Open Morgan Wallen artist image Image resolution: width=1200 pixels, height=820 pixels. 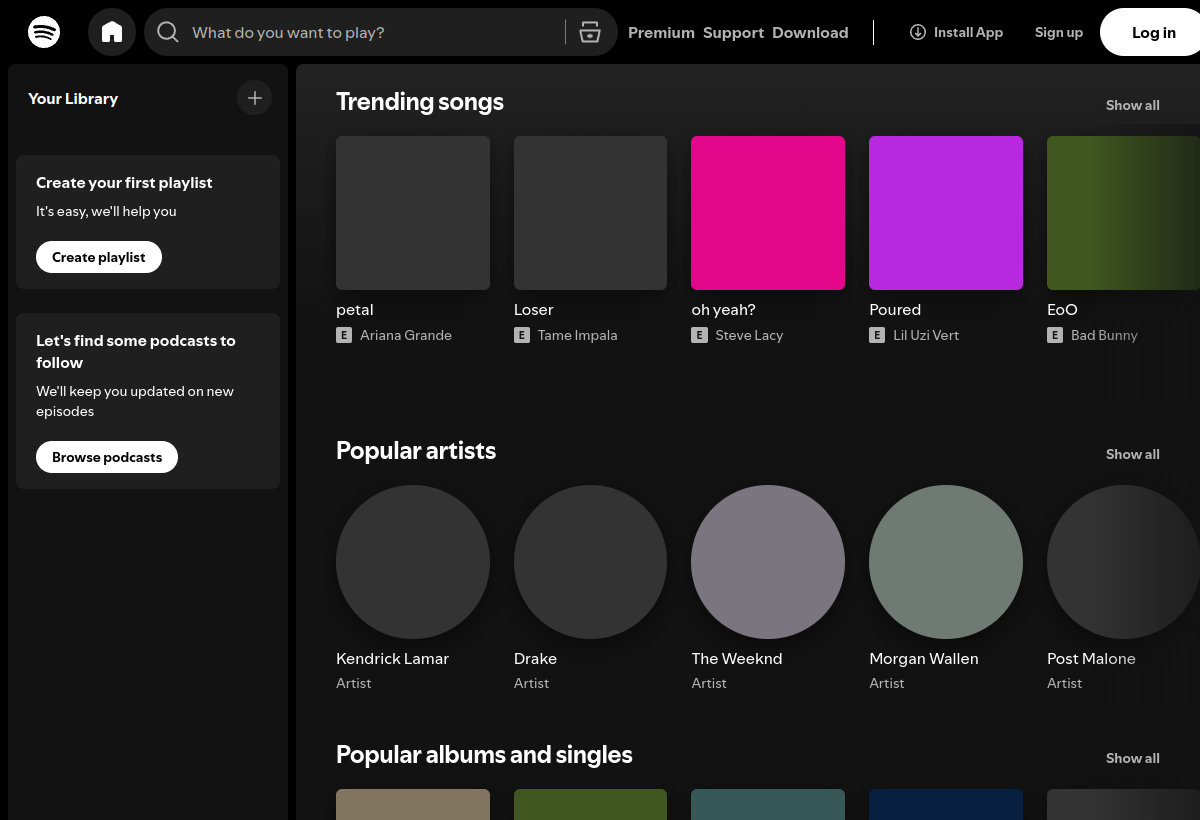coord(946,562)
